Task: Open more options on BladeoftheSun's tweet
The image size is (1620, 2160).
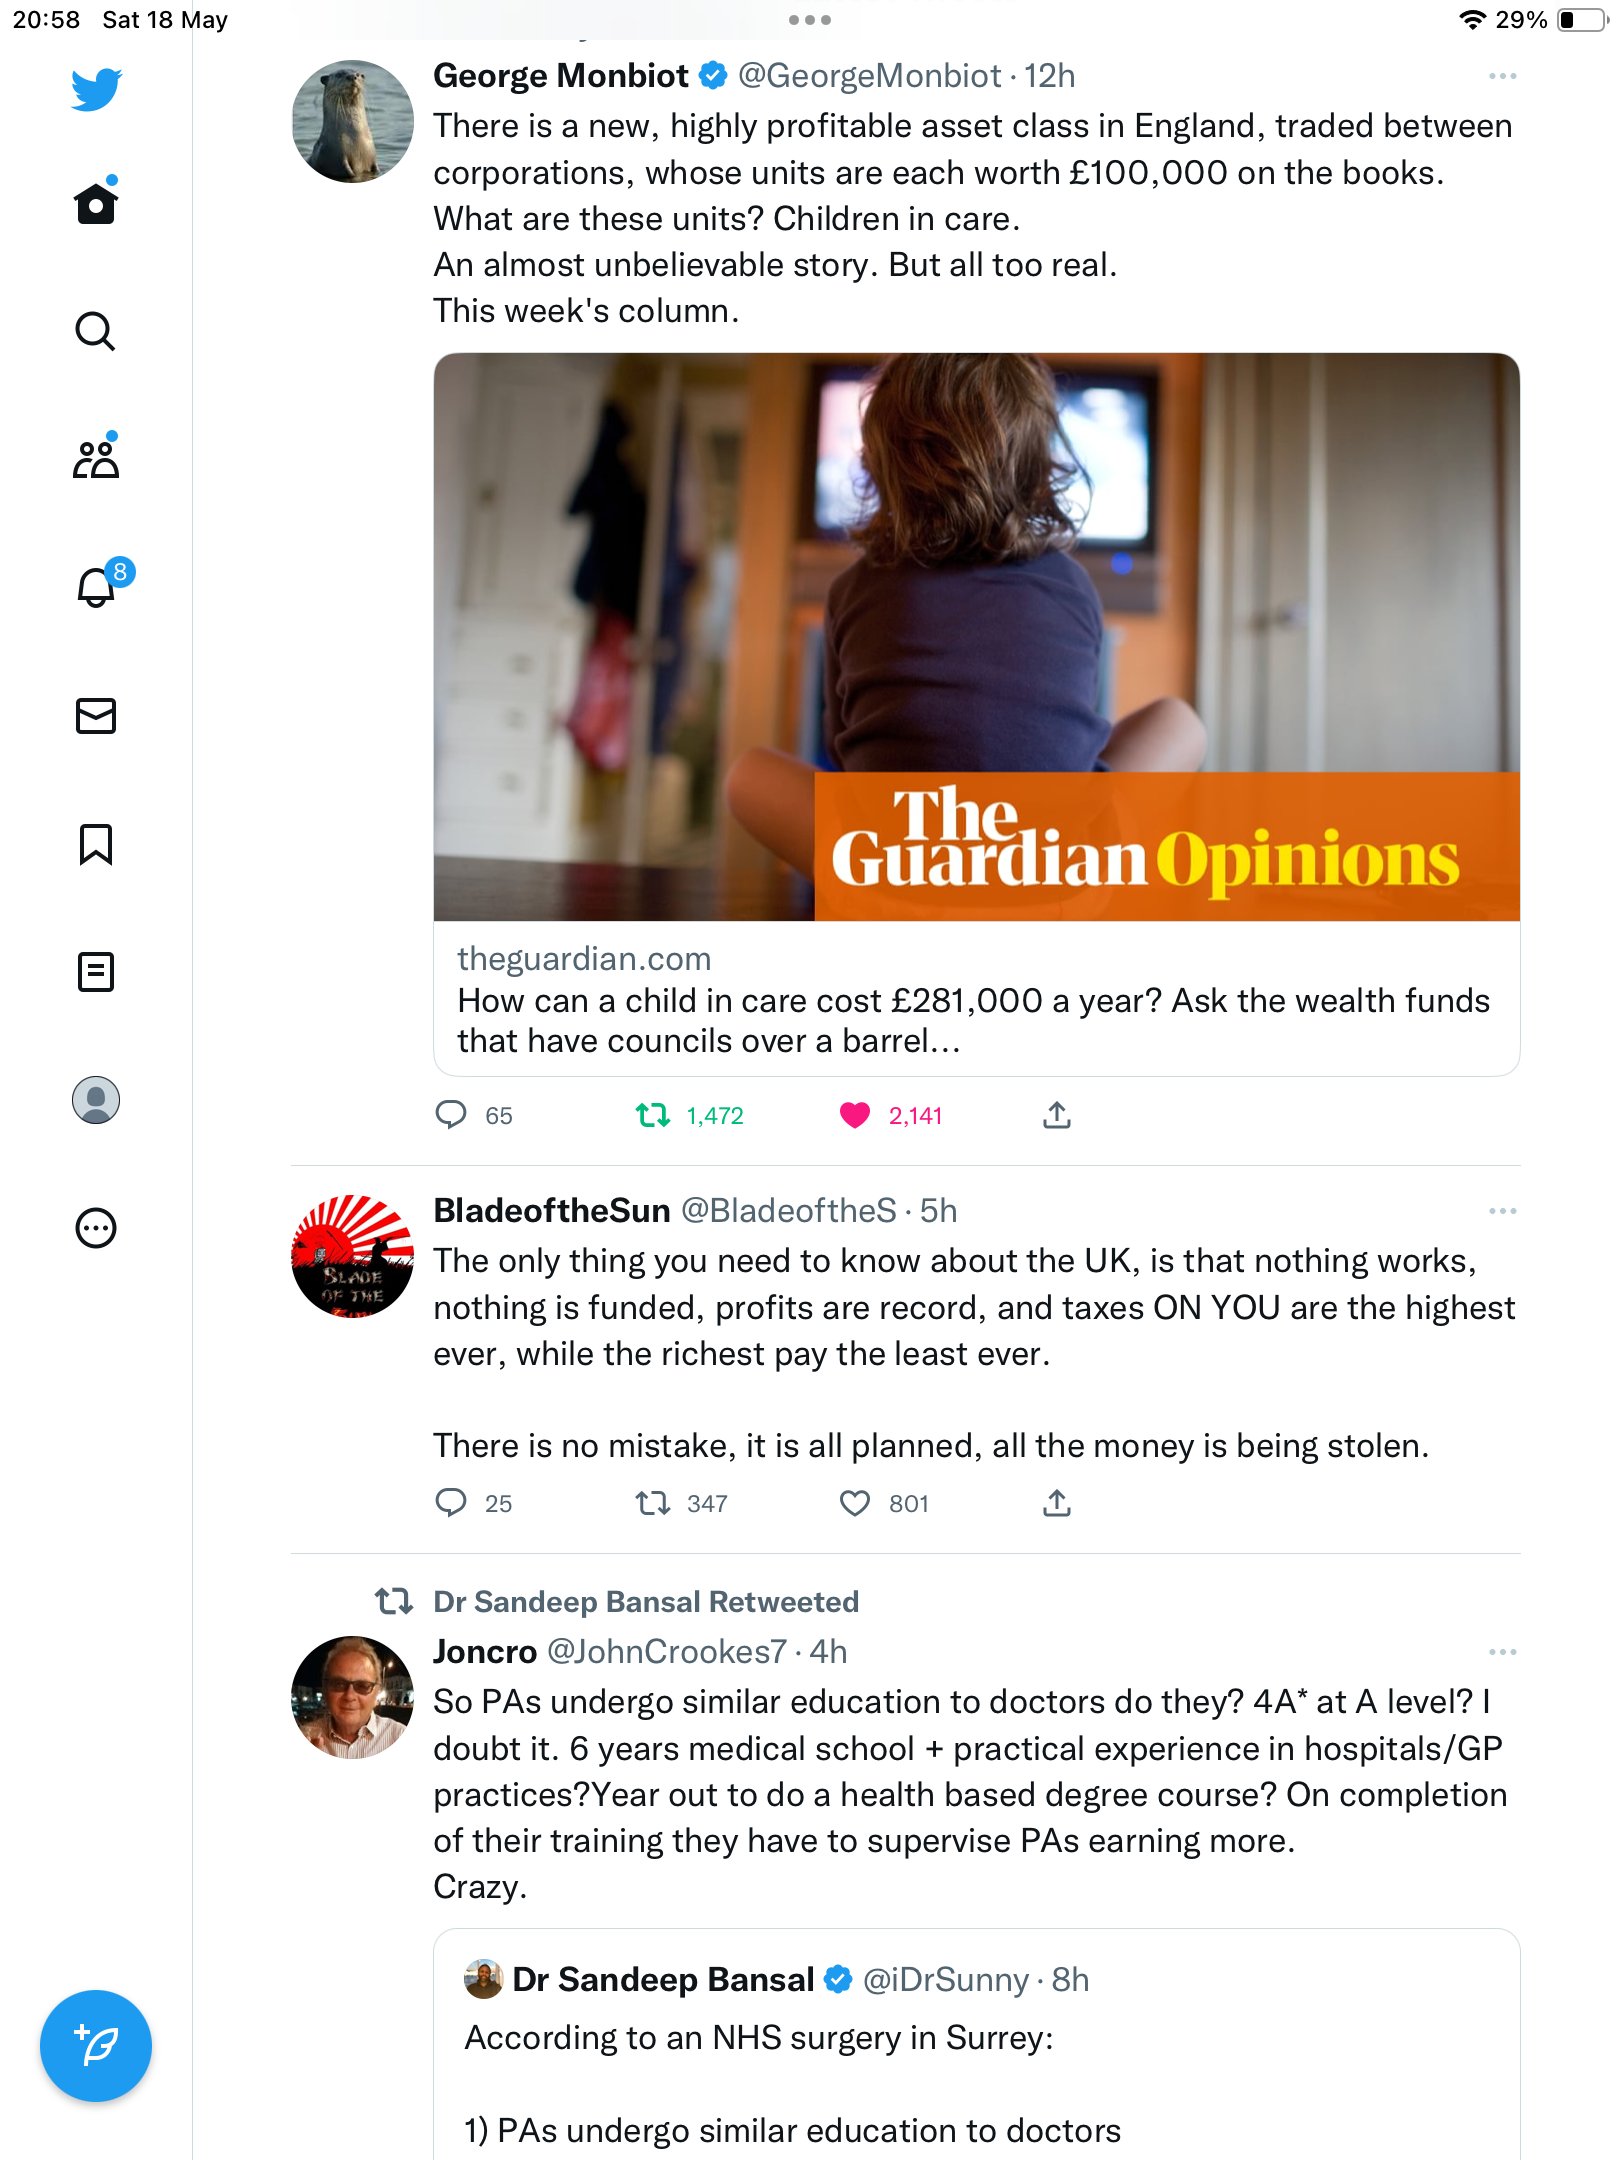Action: pos(1502,1211)
